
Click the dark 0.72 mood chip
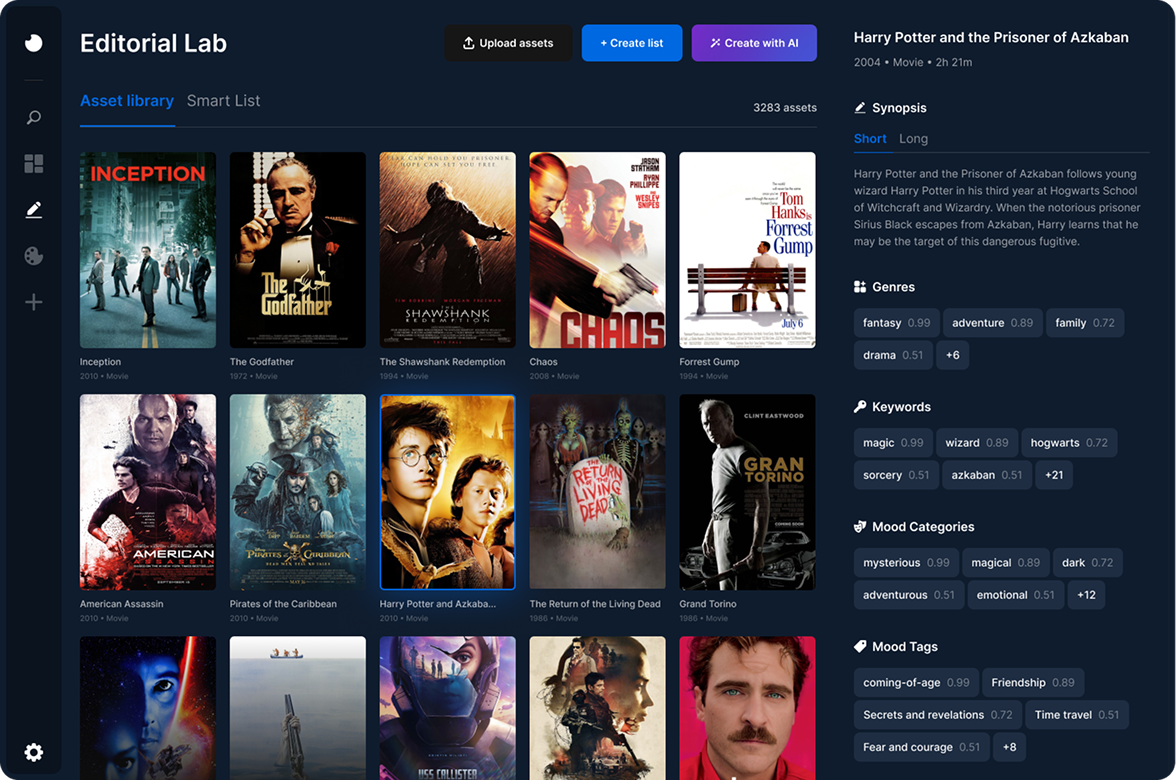[1087, 562]
